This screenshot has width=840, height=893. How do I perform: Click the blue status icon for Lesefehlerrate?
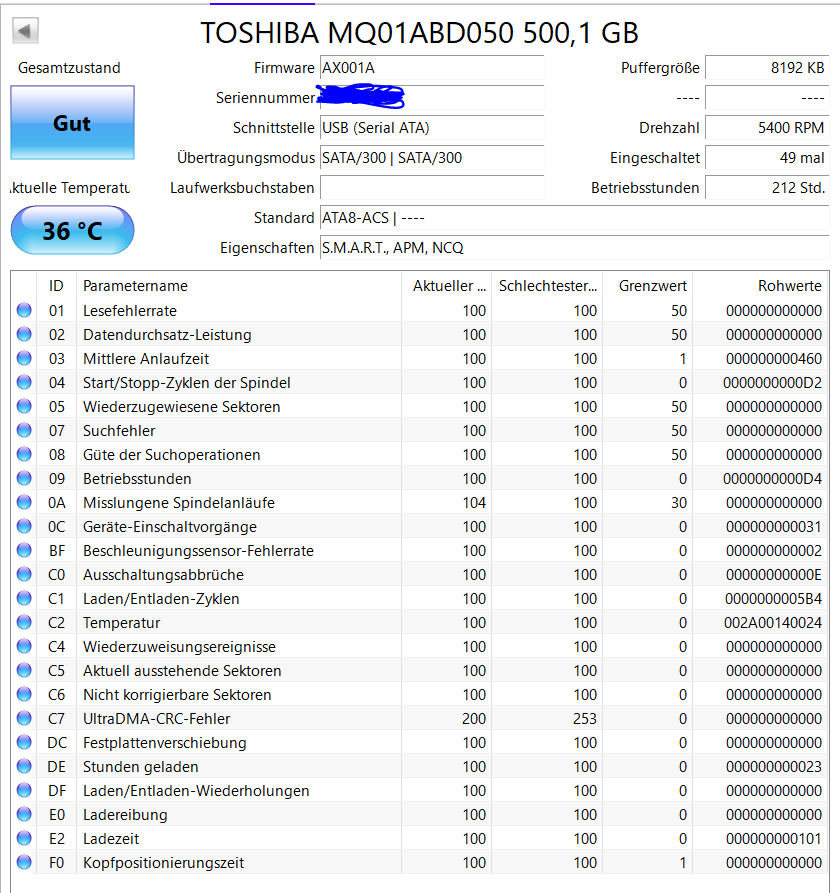click(x=24, y=310)
